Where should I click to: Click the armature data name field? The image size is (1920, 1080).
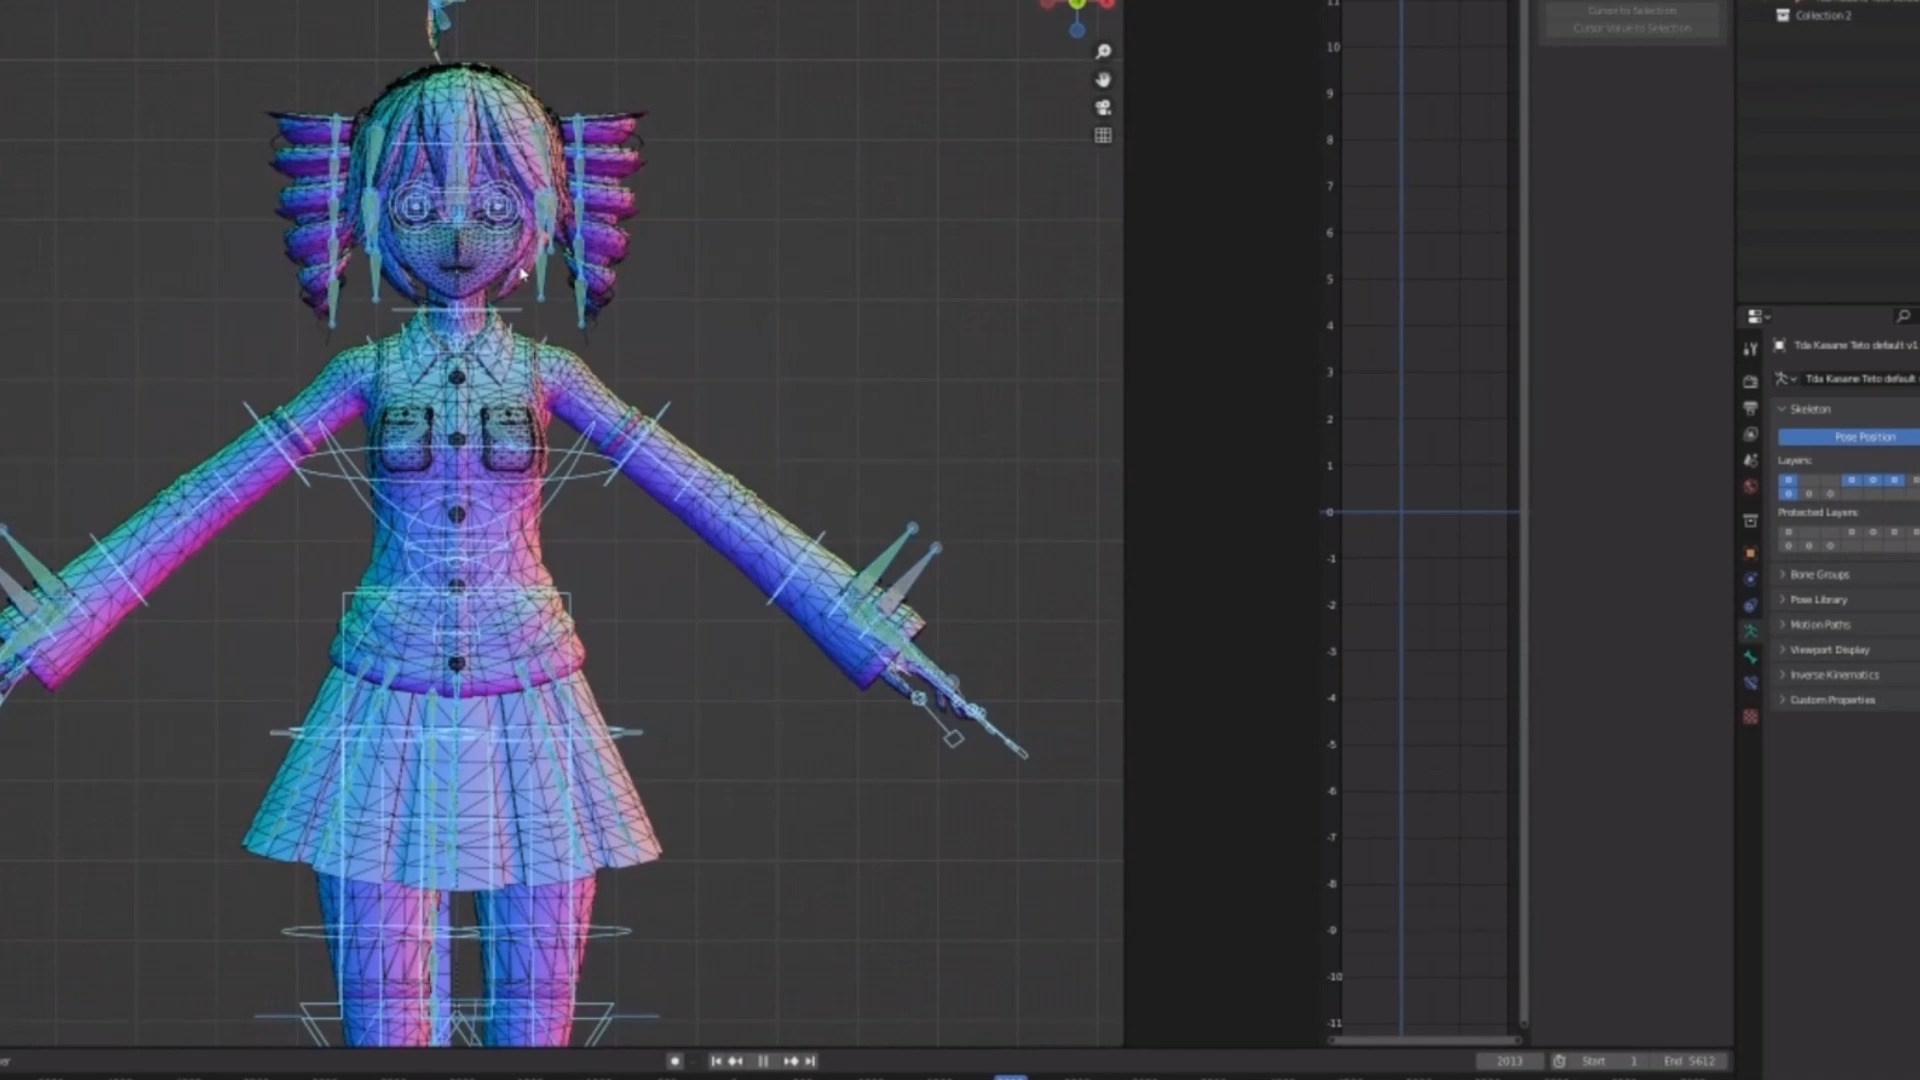click(1860, 378)
